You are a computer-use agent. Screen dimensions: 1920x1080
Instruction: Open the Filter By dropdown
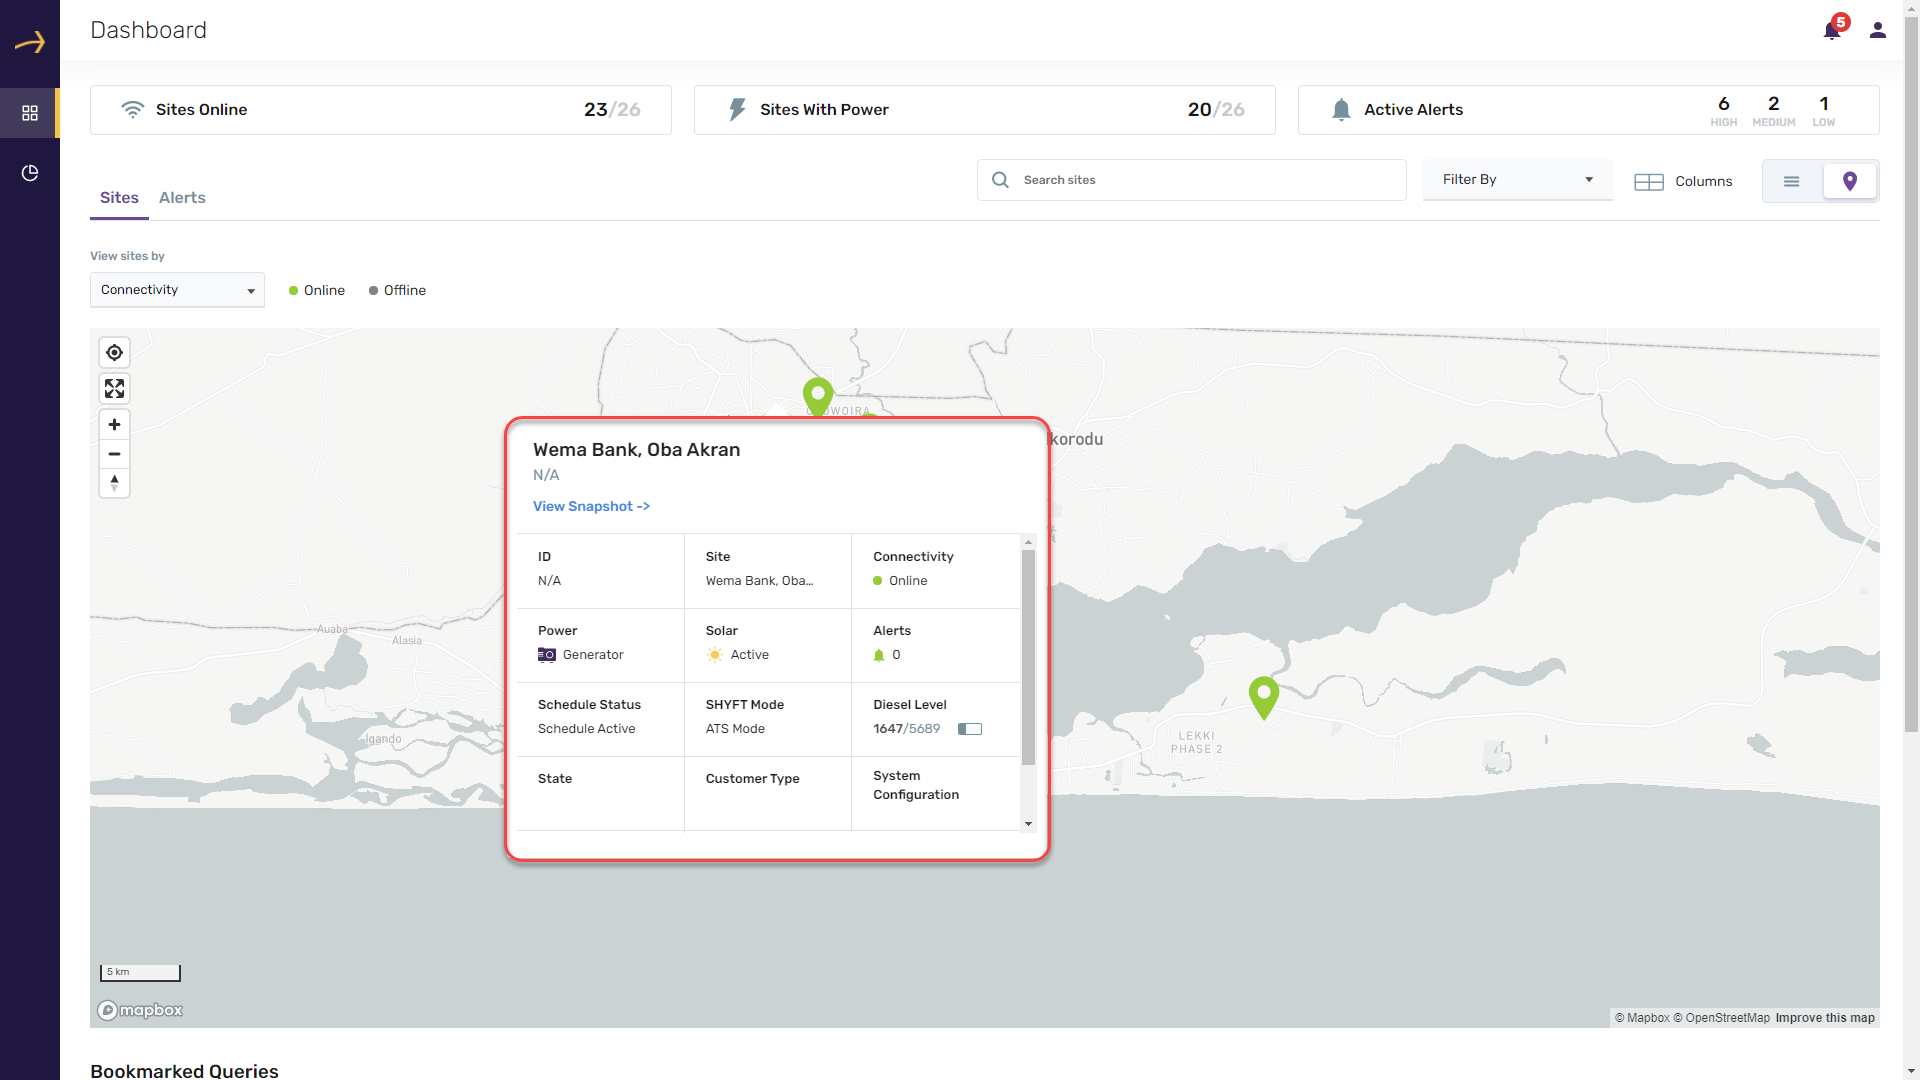pos(1517,180)
